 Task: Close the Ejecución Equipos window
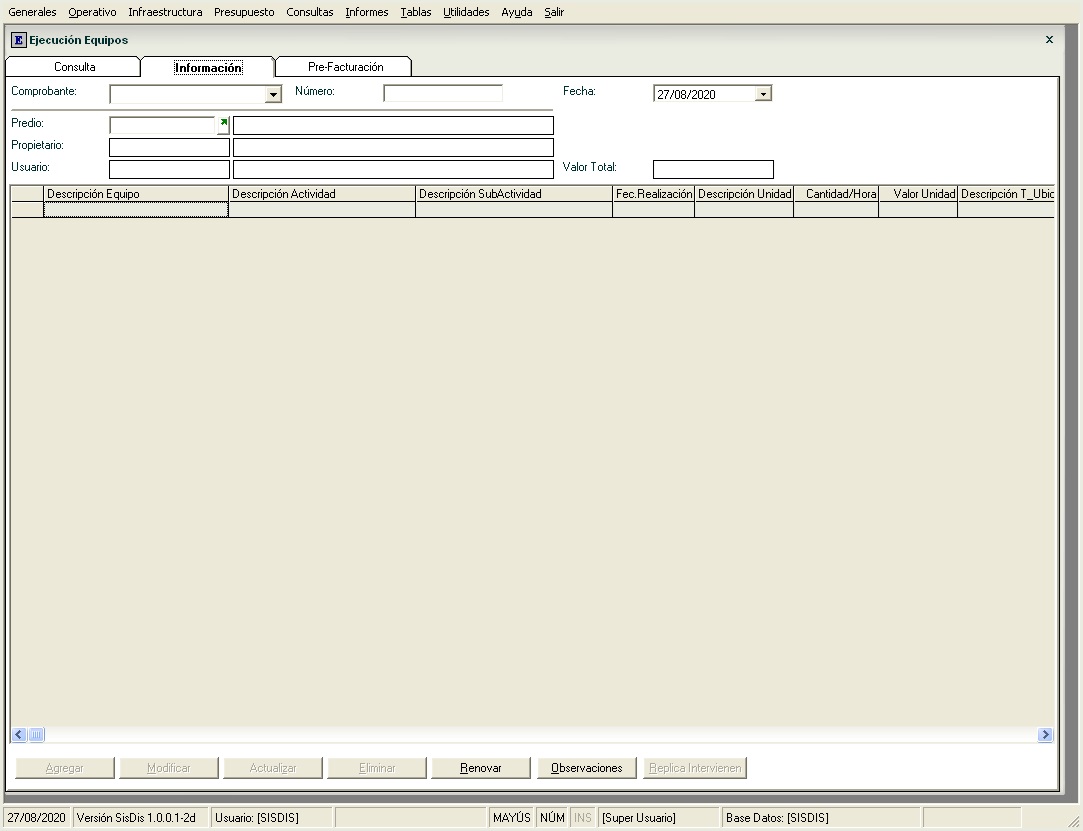coord(1049,40)
